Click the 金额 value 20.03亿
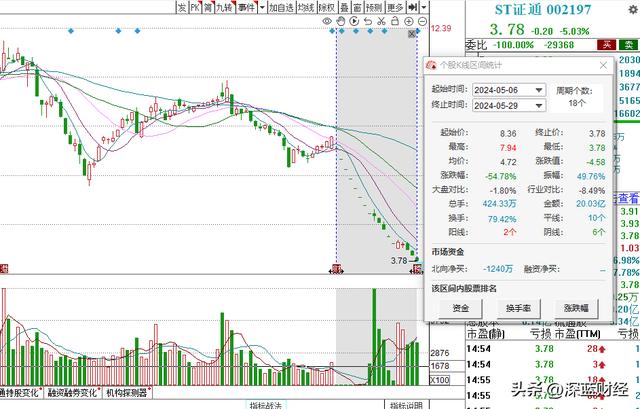This screenshot has width=640, height=409. point(591,203)
